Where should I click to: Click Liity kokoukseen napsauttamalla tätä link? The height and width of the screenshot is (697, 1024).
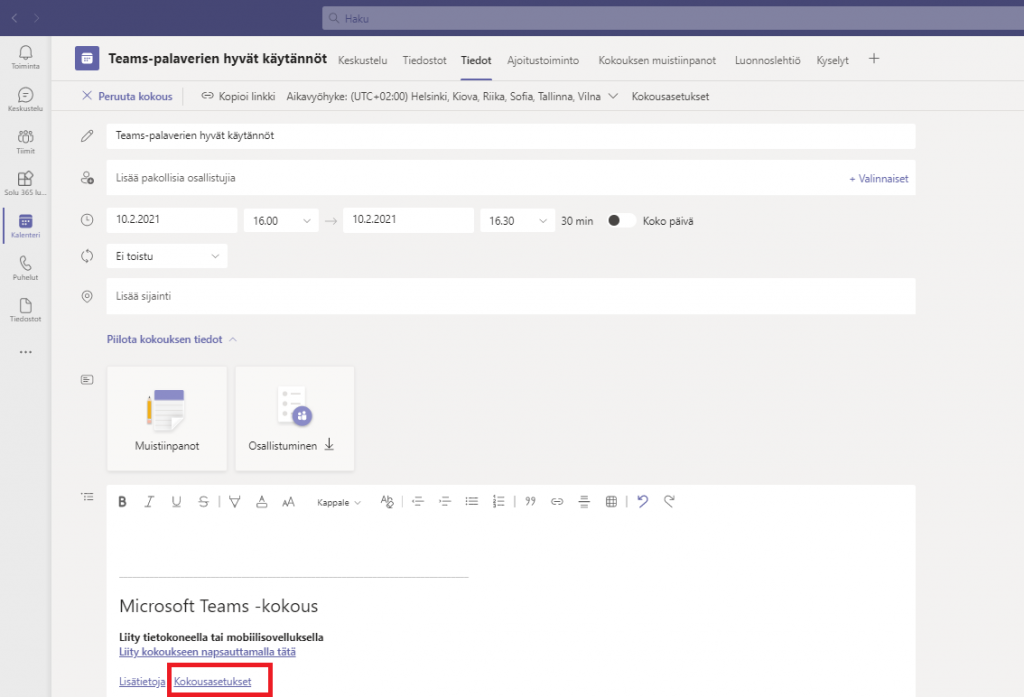(x=207, y=652)
